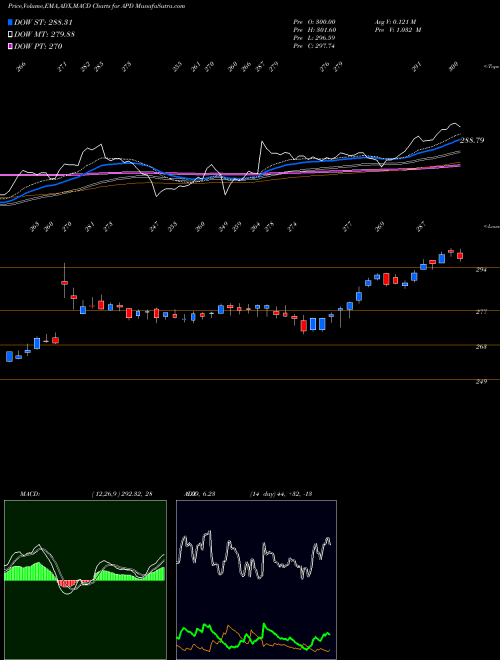Image resolution: width=500 pixels, height=660 pixels.
Task: Select the Pre C: 297.74 value
Action: click(314, 46)
